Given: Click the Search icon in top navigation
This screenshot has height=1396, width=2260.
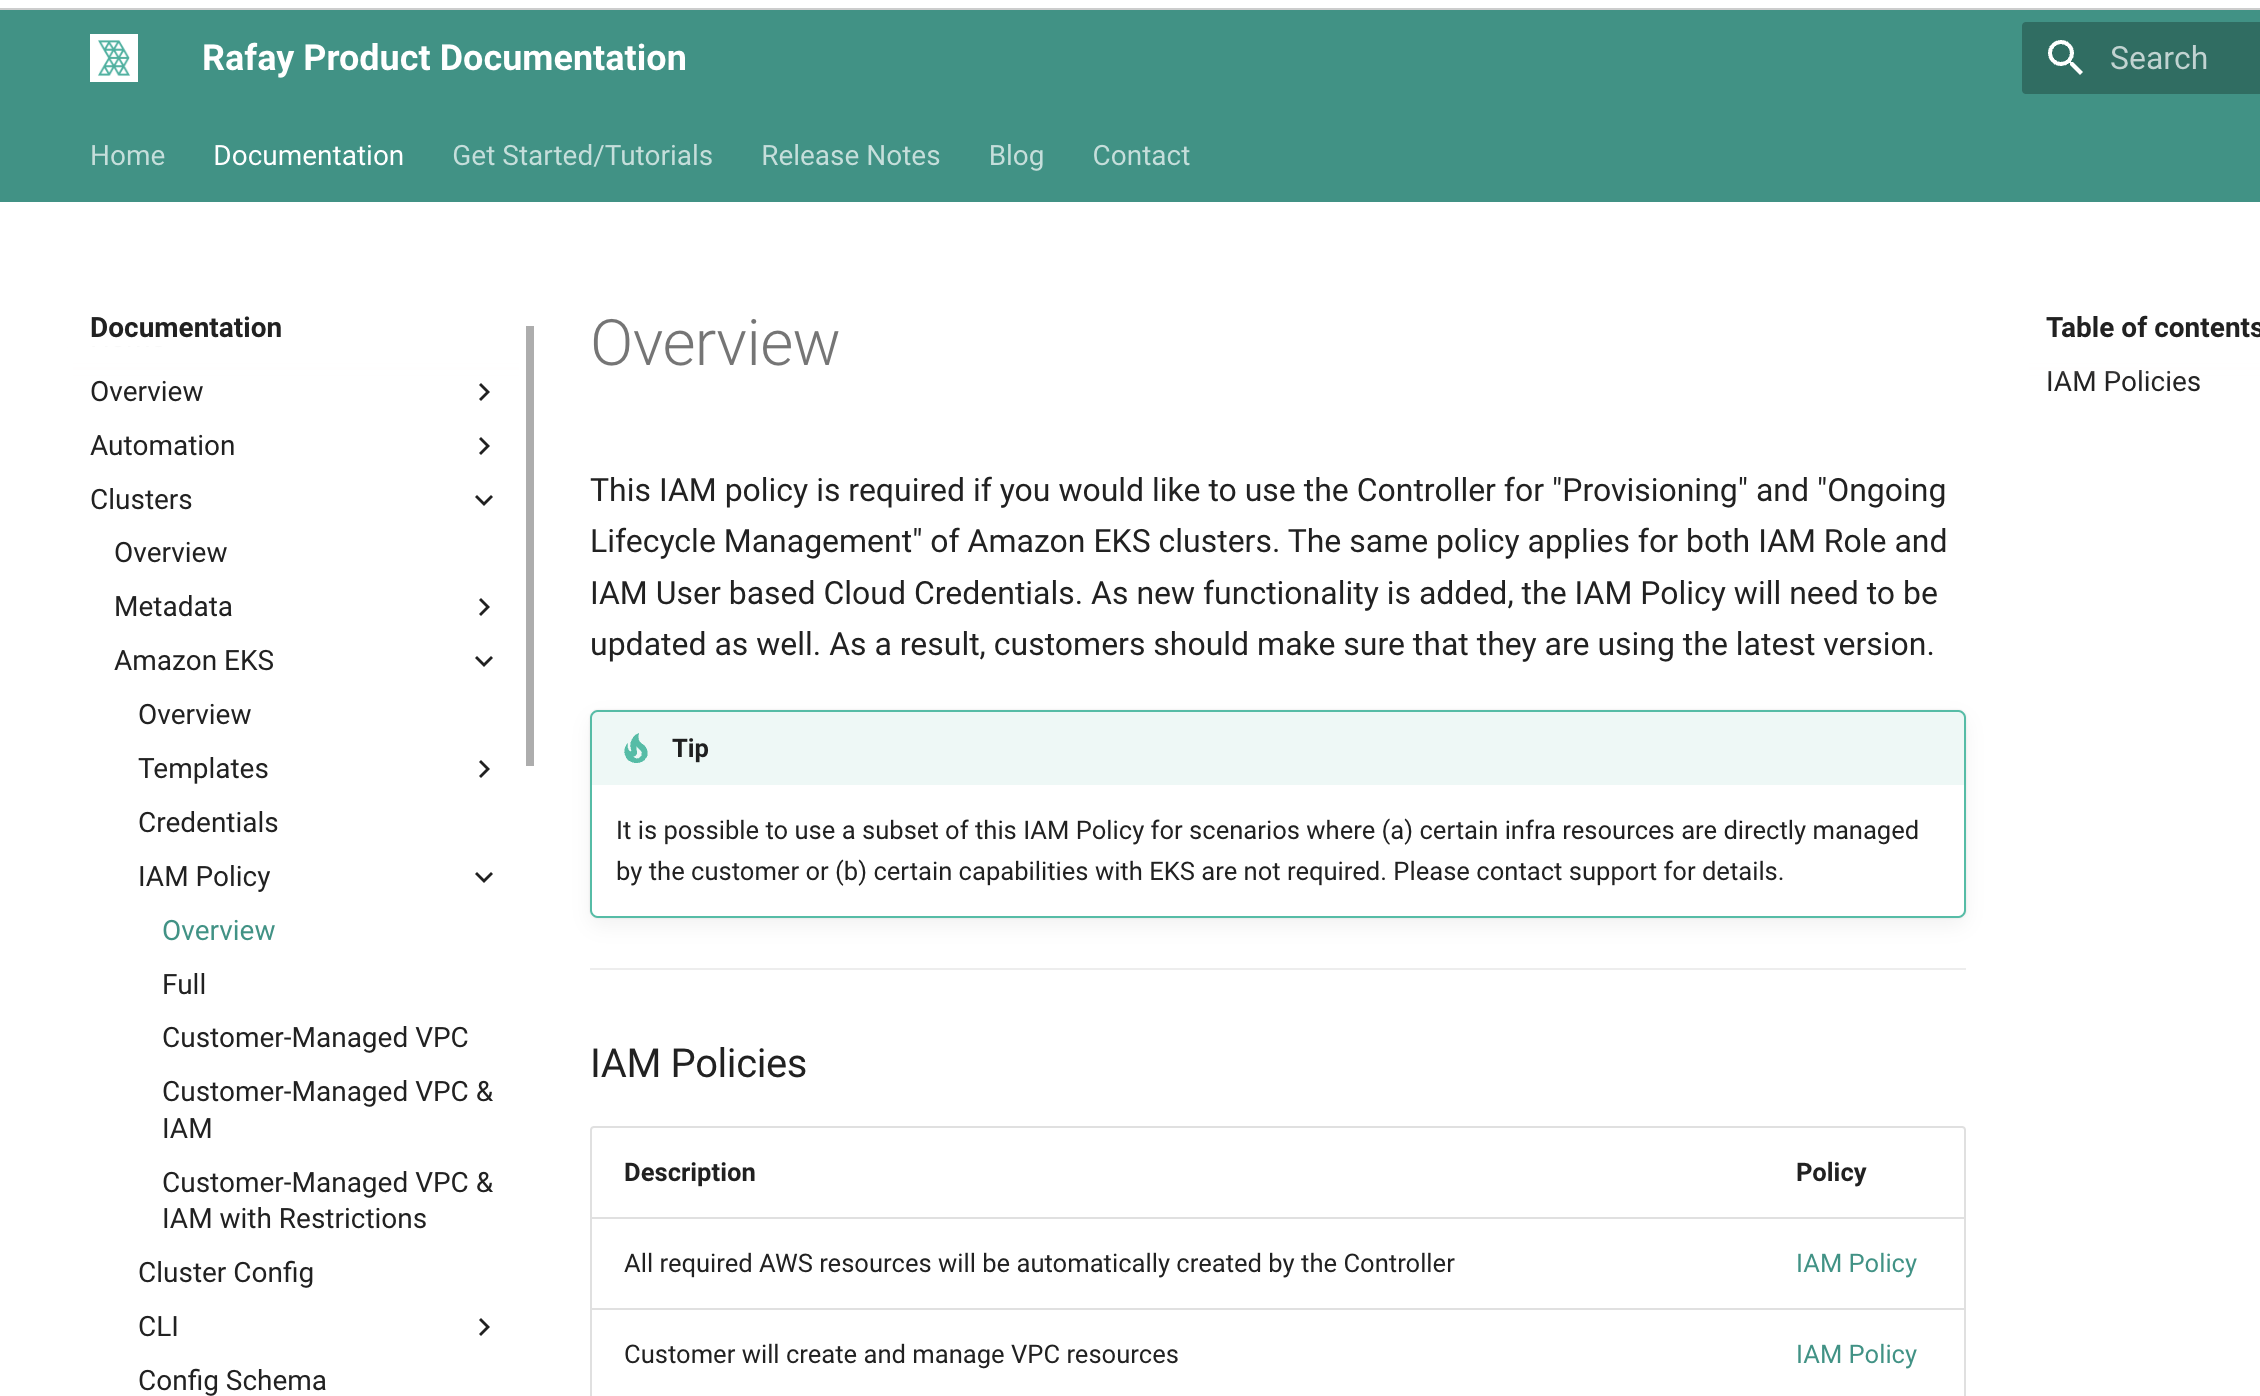Looking at the screenshot, I should (2066, 58).
